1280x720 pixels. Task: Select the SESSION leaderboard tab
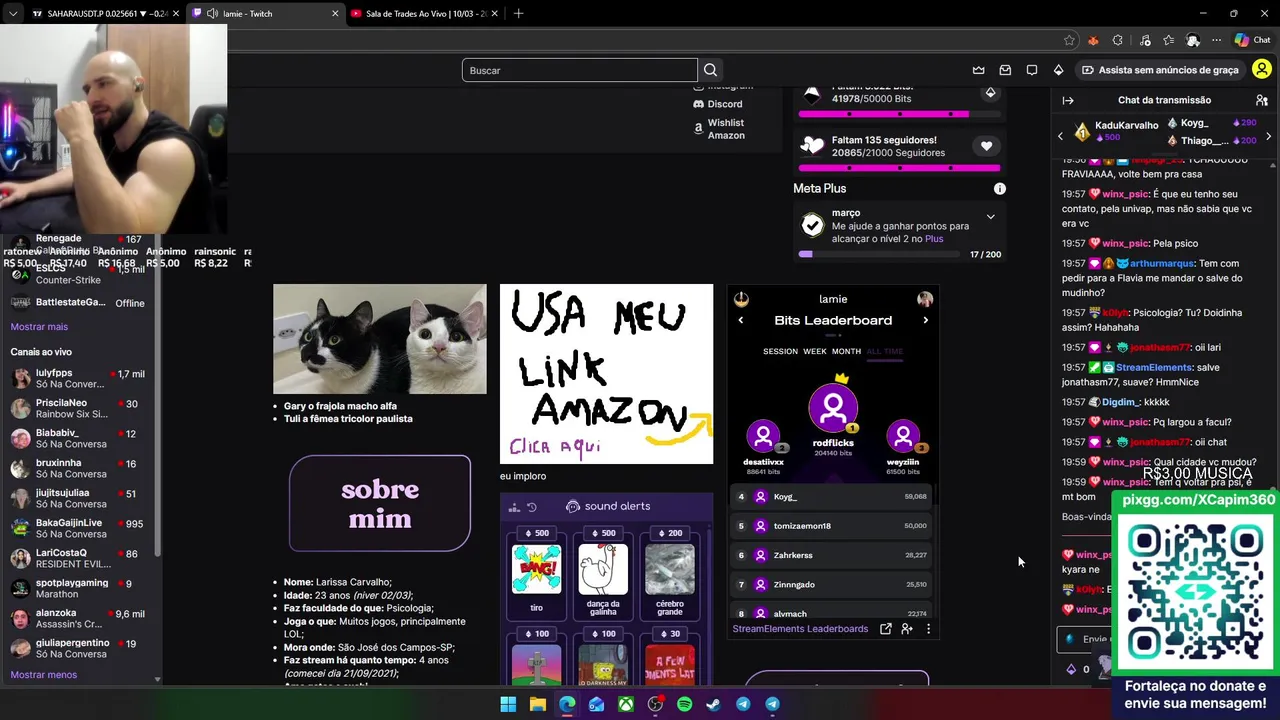(780, 351)
